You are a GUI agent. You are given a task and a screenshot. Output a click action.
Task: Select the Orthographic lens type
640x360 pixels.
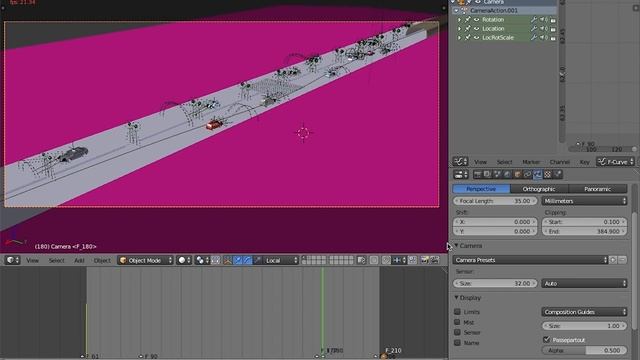539,189
